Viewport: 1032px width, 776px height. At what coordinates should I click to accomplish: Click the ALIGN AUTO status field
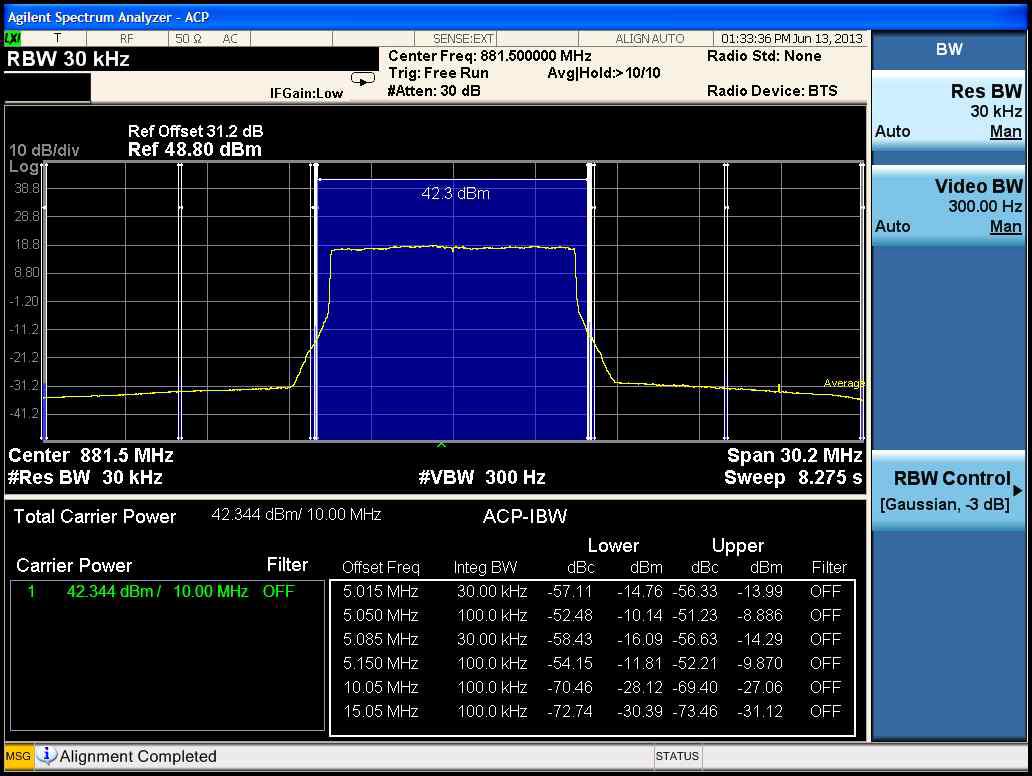[x=649, y=38]
